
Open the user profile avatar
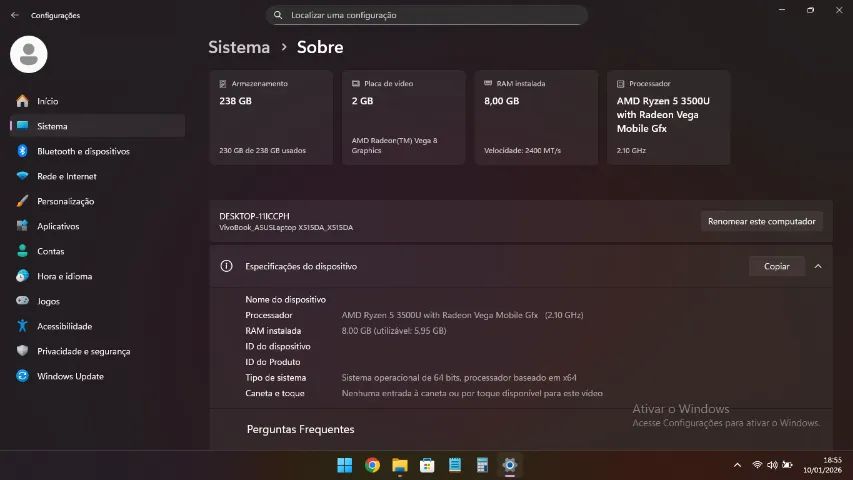pos(29,54)
